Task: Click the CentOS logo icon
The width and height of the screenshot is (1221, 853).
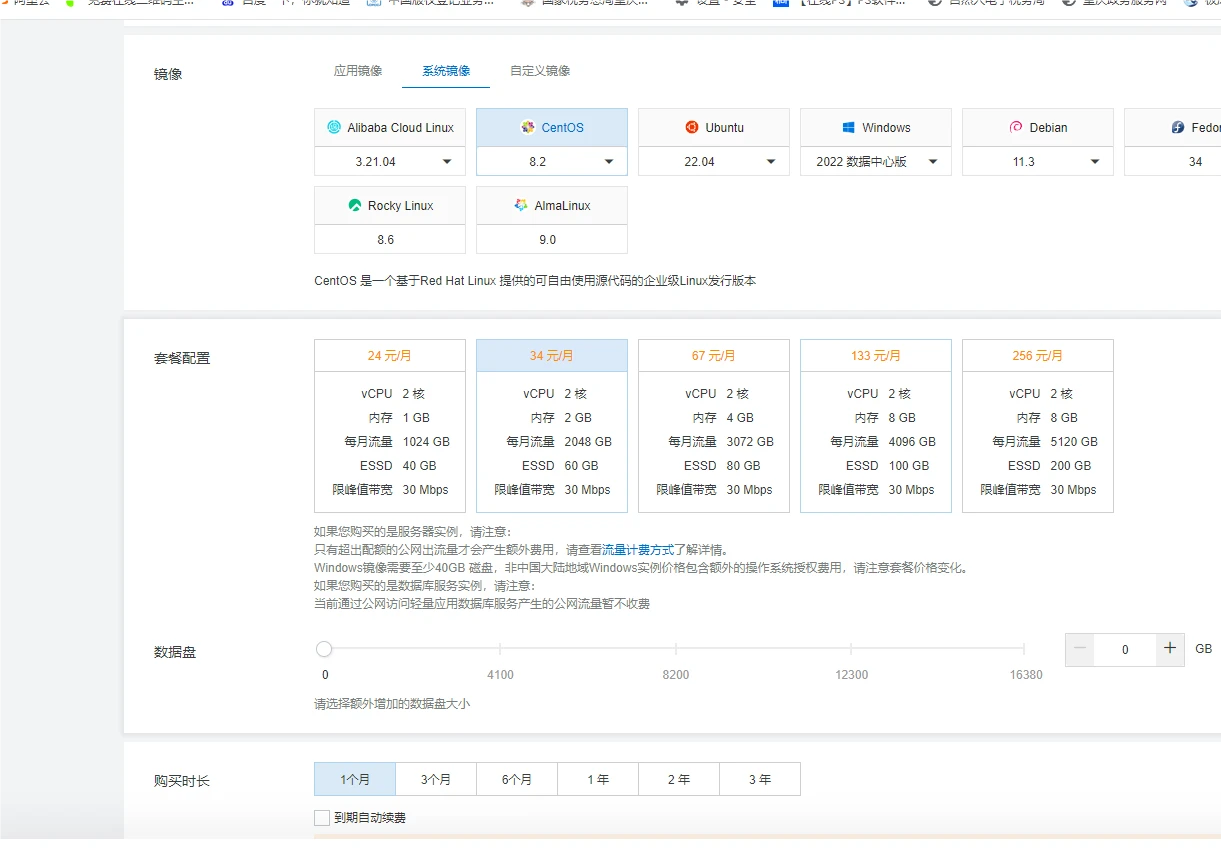Action: click(528, 127)
